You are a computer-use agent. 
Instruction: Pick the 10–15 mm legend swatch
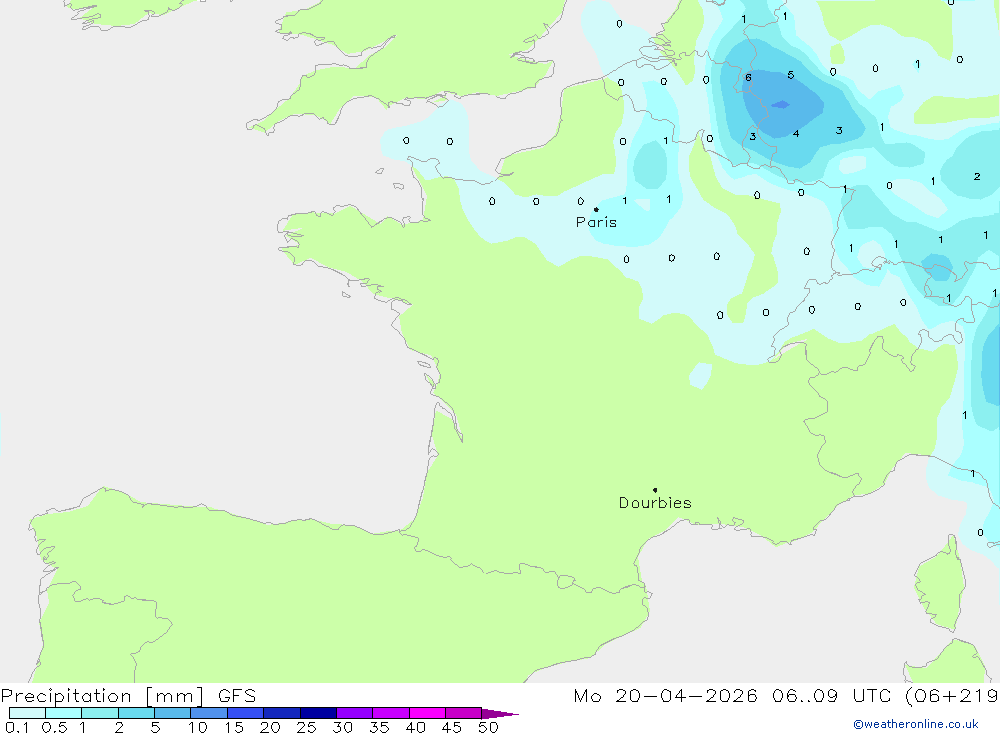209,713
